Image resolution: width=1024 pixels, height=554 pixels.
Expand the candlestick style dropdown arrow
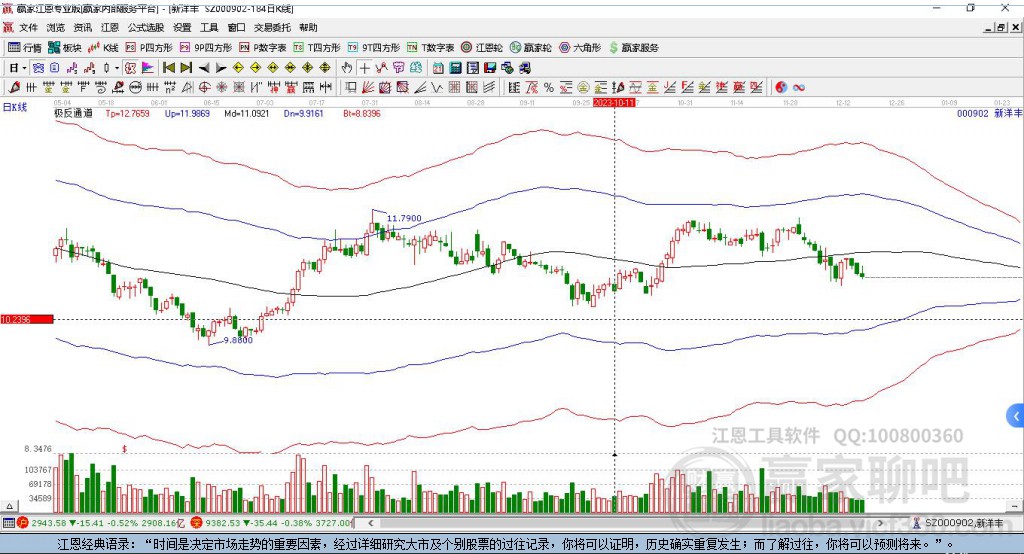click(x=117, y=68)
